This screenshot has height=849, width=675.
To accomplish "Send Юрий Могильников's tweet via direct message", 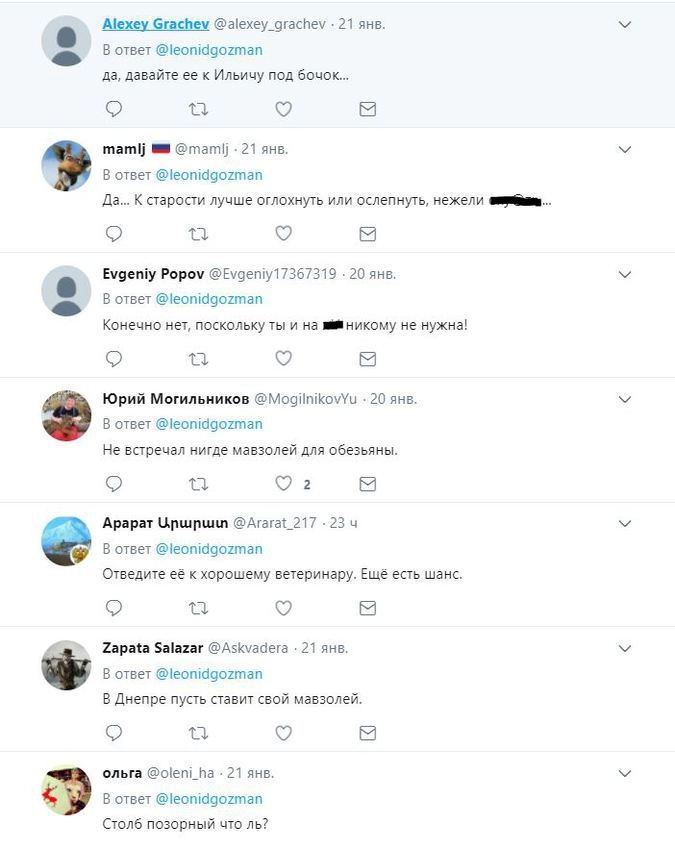I will 367,484.
